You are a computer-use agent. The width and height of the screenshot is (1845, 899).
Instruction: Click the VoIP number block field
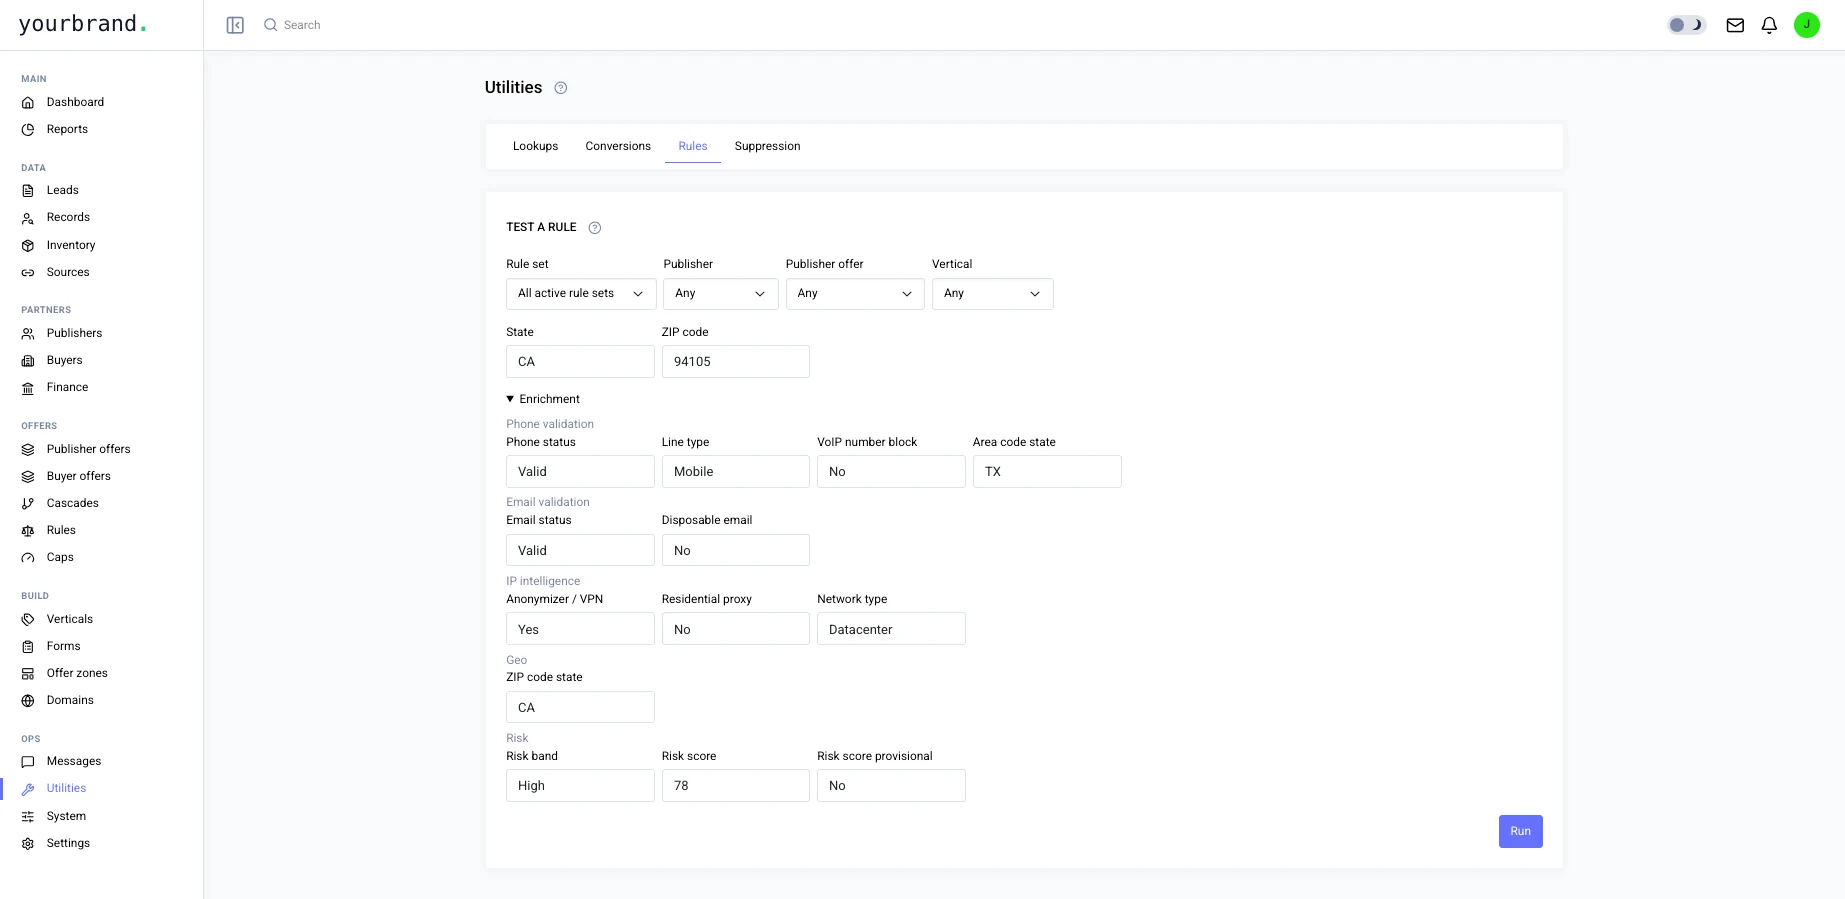pos(891,471)
